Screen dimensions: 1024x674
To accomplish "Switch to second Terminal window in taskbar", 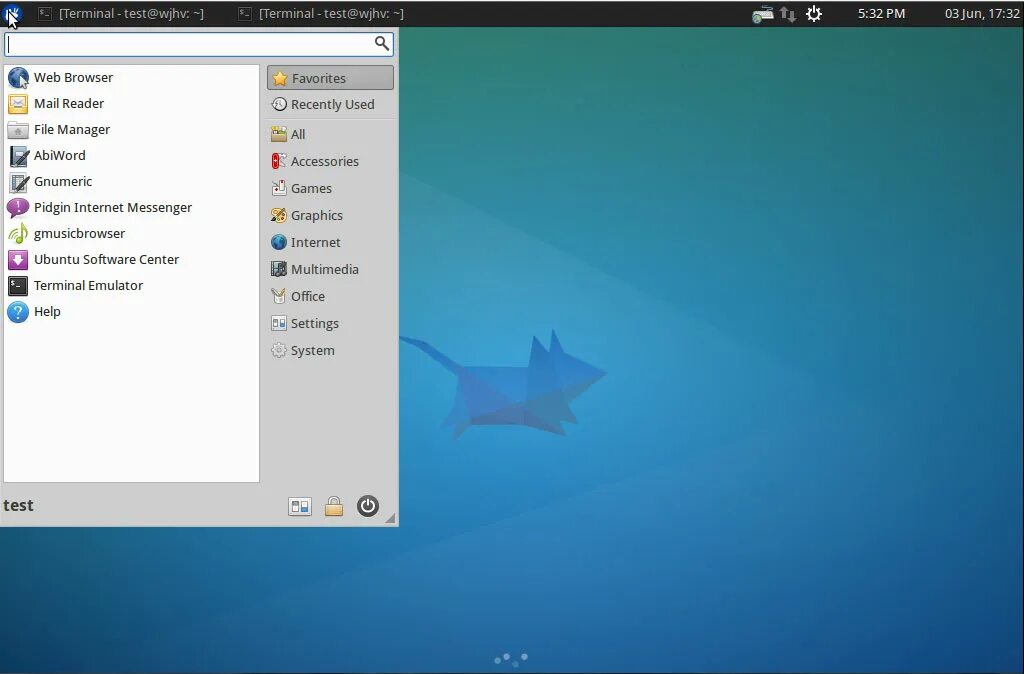I will pos(321,13).
